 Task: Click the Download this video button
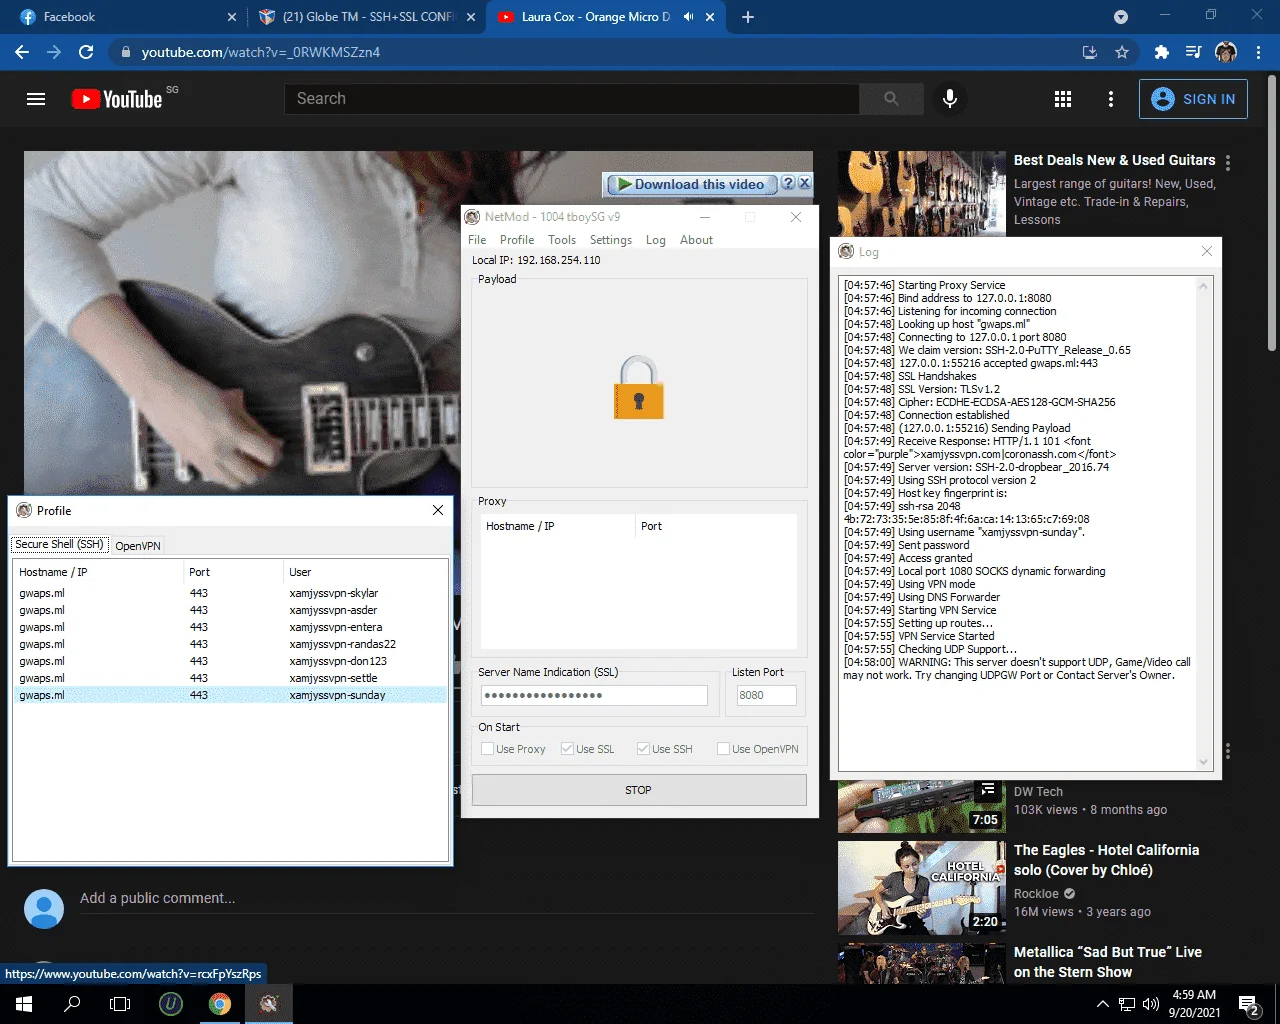[692, 184]
